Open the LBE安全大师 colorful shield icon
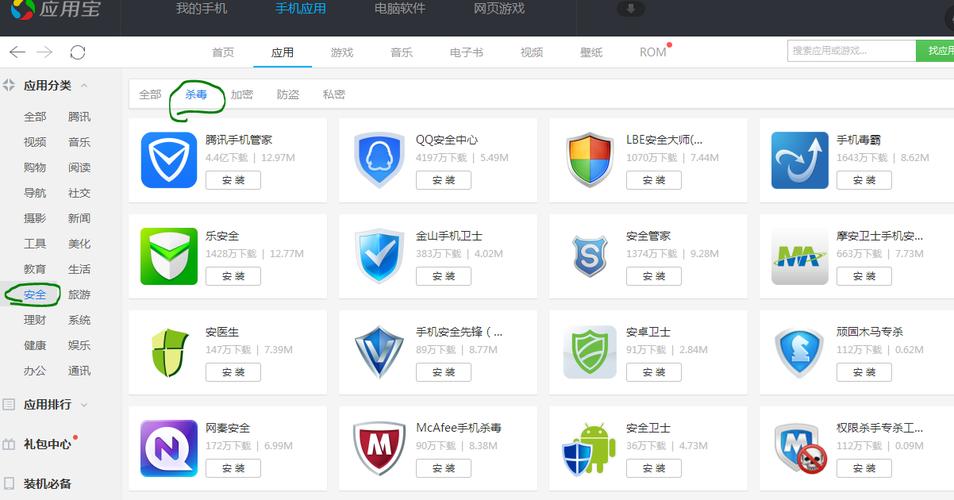 (x=590, y=160)
